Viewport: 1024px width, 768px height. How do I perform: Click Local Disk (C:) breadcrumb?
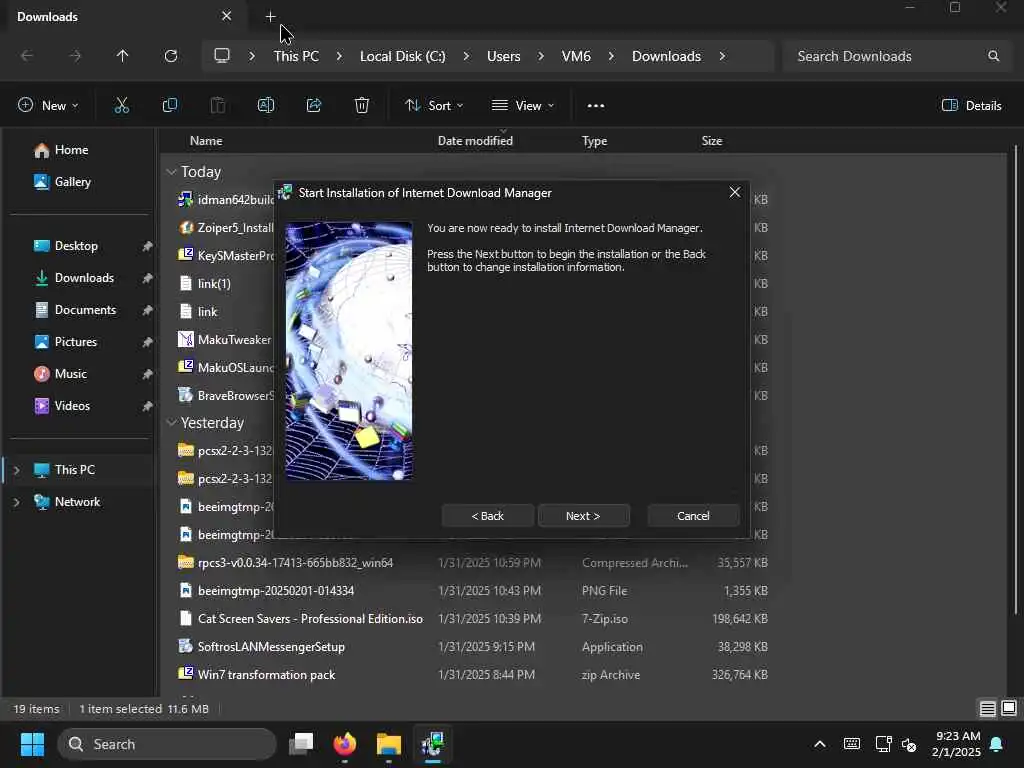click(402, 56)
